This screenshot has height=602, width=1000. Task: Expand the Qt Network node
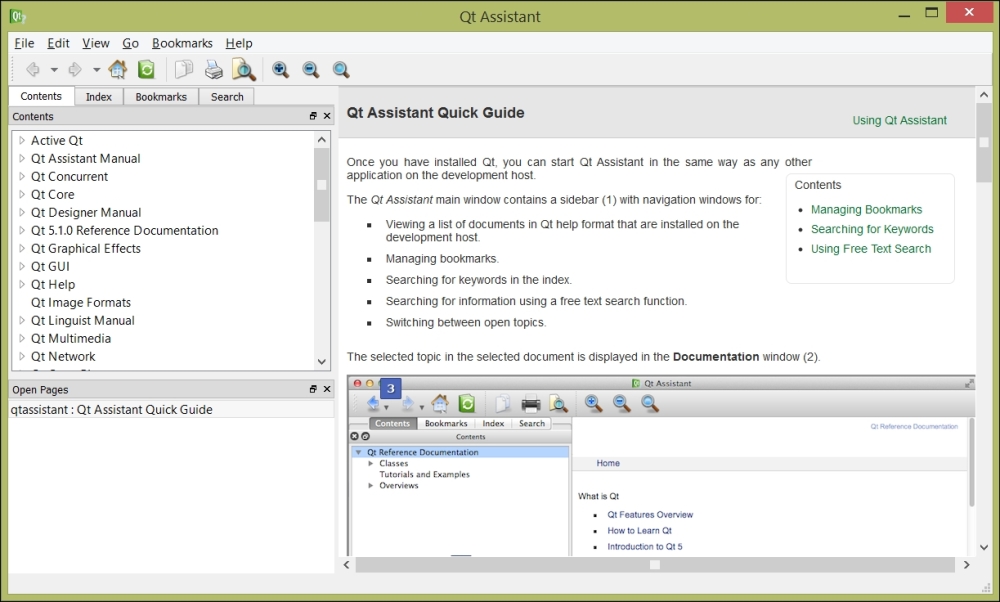click(22, 356)
